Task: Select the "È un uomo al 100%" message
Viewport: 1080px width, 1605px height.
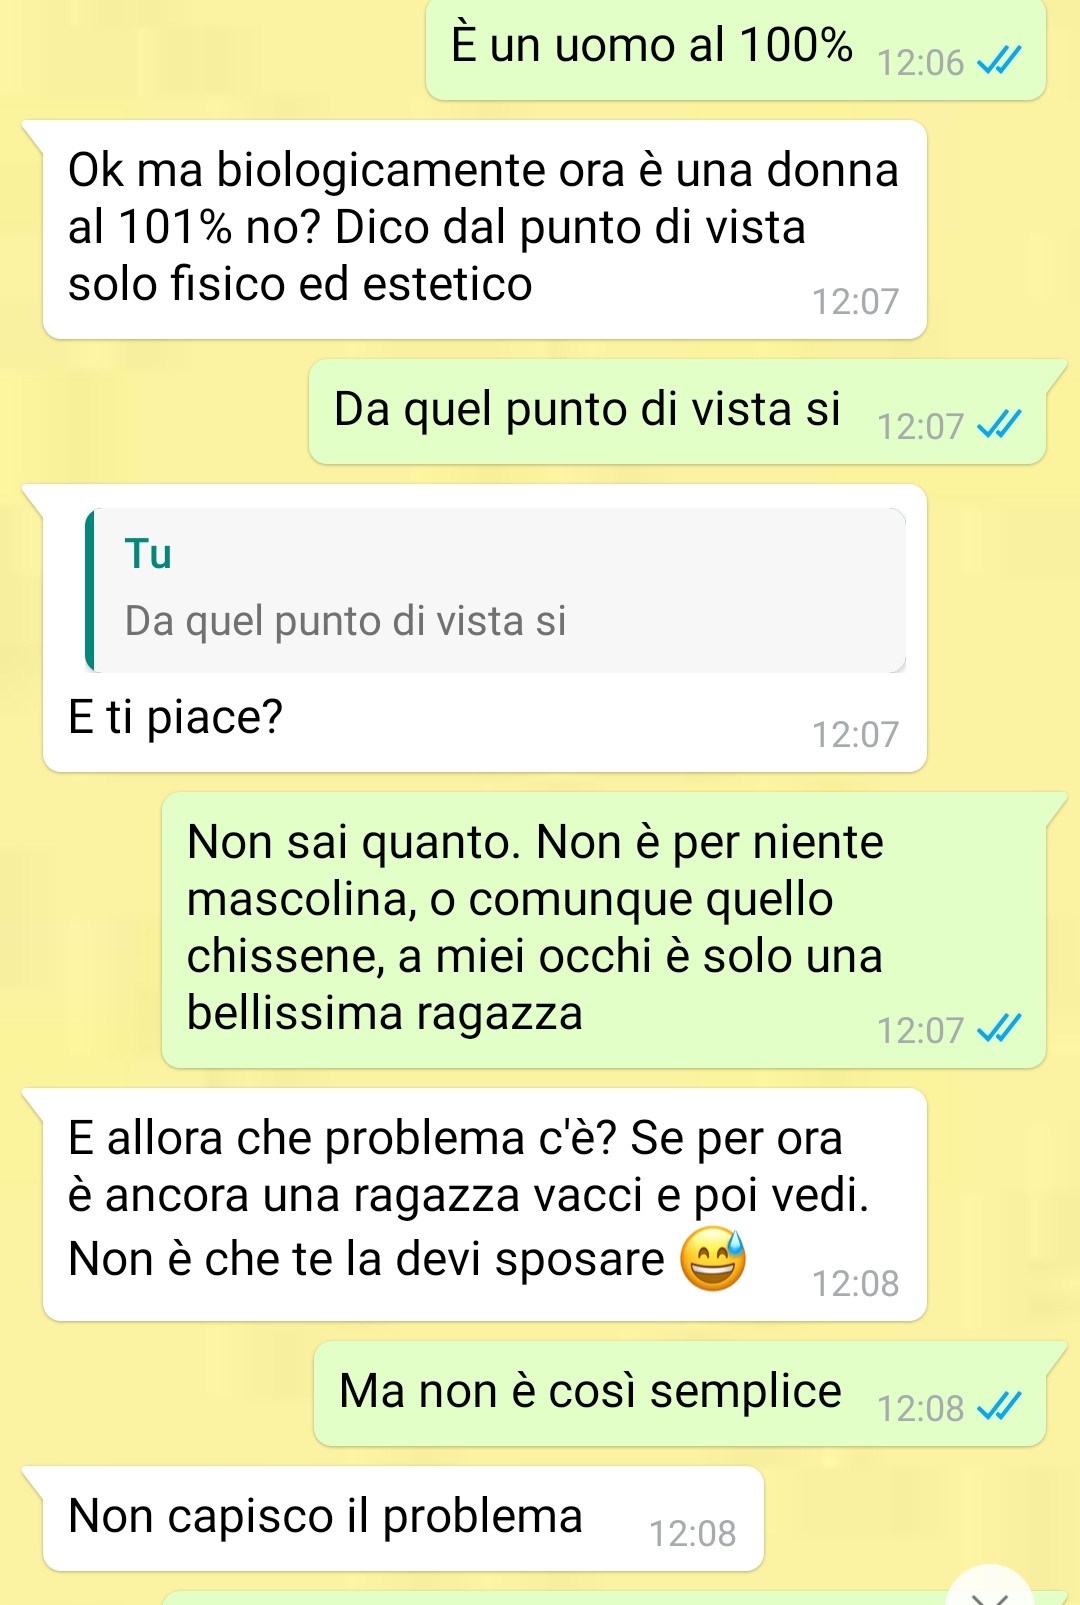Action: (736, 48)
